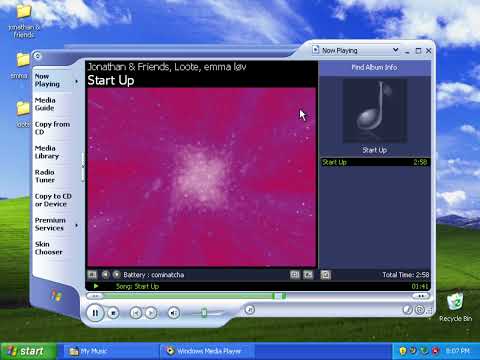This screenshot has width=480, height=360.
Task: Click the taskbar collapse handle on sidebar
Action: [83, 167]
